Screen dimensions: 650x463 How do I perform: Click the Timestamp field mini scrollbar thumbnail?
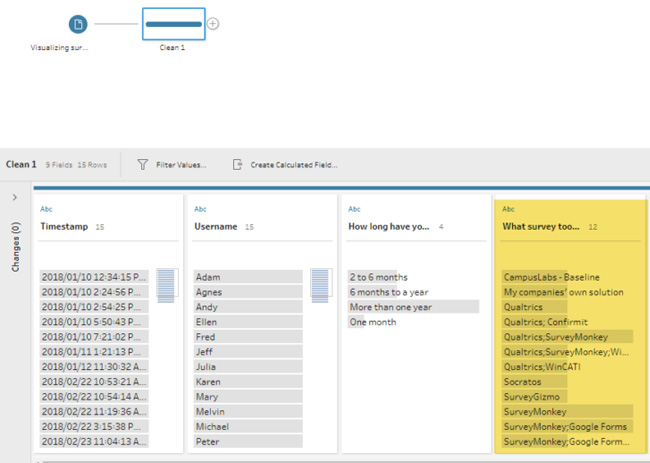[x=166, y=284]
